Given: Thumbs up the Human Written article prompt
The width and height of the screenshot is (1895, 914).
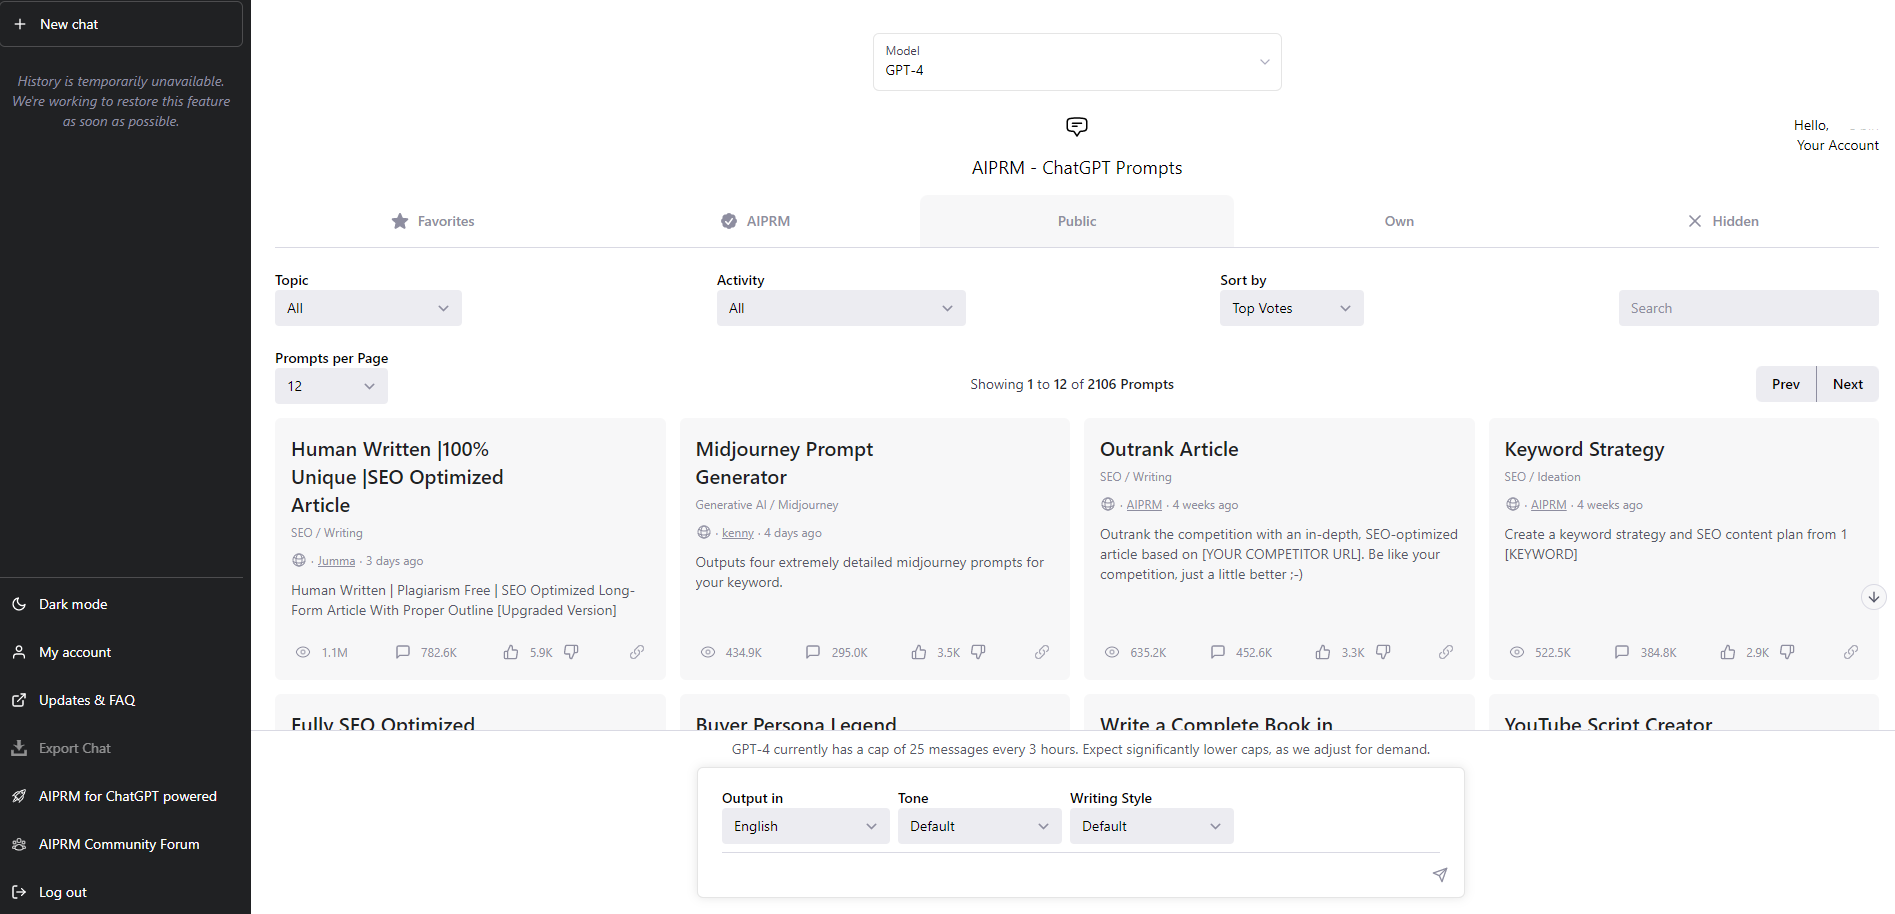Looking at the screenshot, I should (x=511, y=652).
